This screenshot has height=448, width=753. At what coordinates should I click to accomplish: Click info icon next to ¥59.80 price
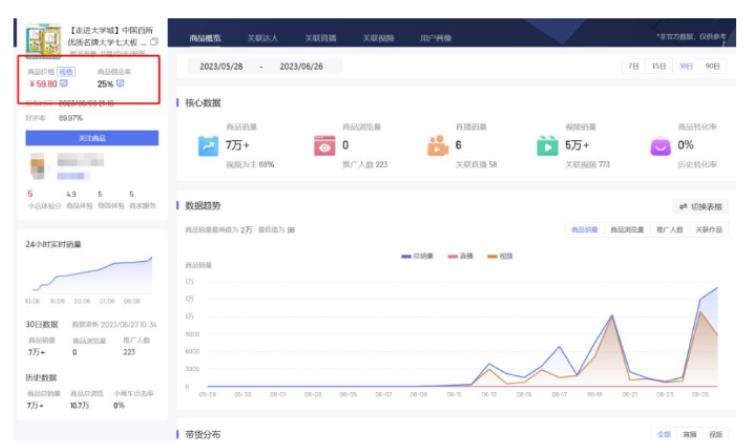pyautogui.click(x=63, y=84)
